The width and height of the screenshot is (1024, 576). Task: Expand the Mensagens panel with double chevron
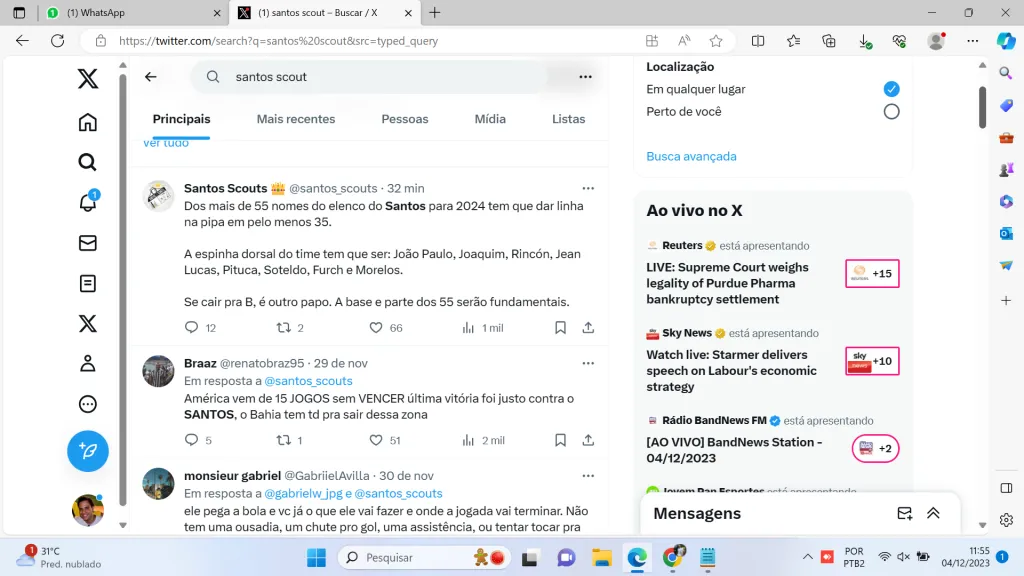pos(933,513)
